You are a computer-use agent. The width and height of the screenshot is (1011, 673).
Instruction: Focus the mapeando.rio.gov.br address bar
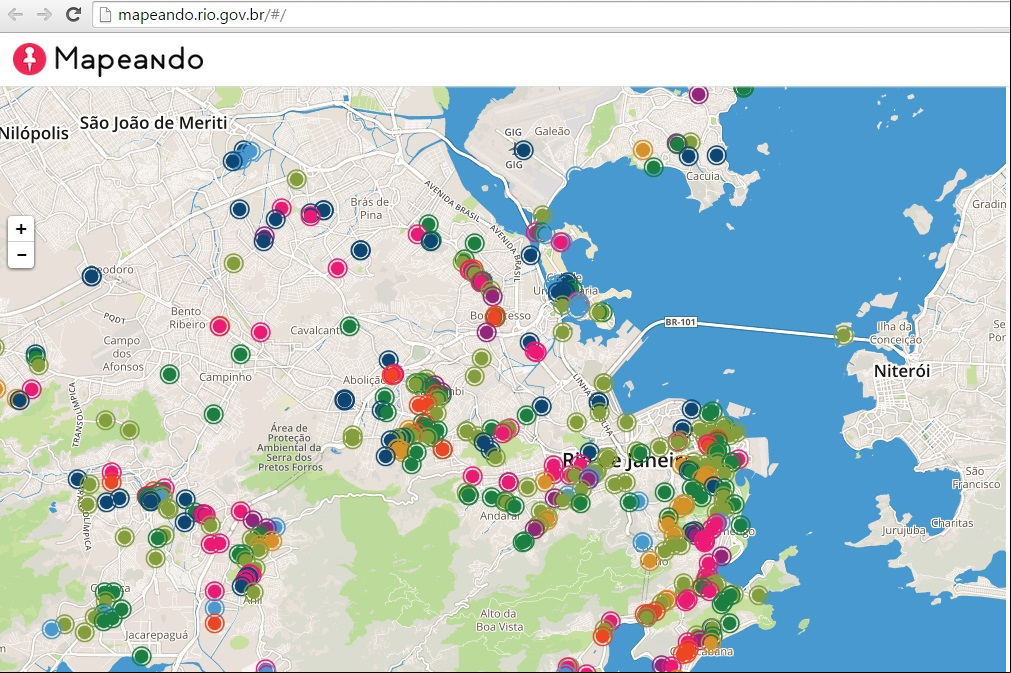tap(551, 14)
